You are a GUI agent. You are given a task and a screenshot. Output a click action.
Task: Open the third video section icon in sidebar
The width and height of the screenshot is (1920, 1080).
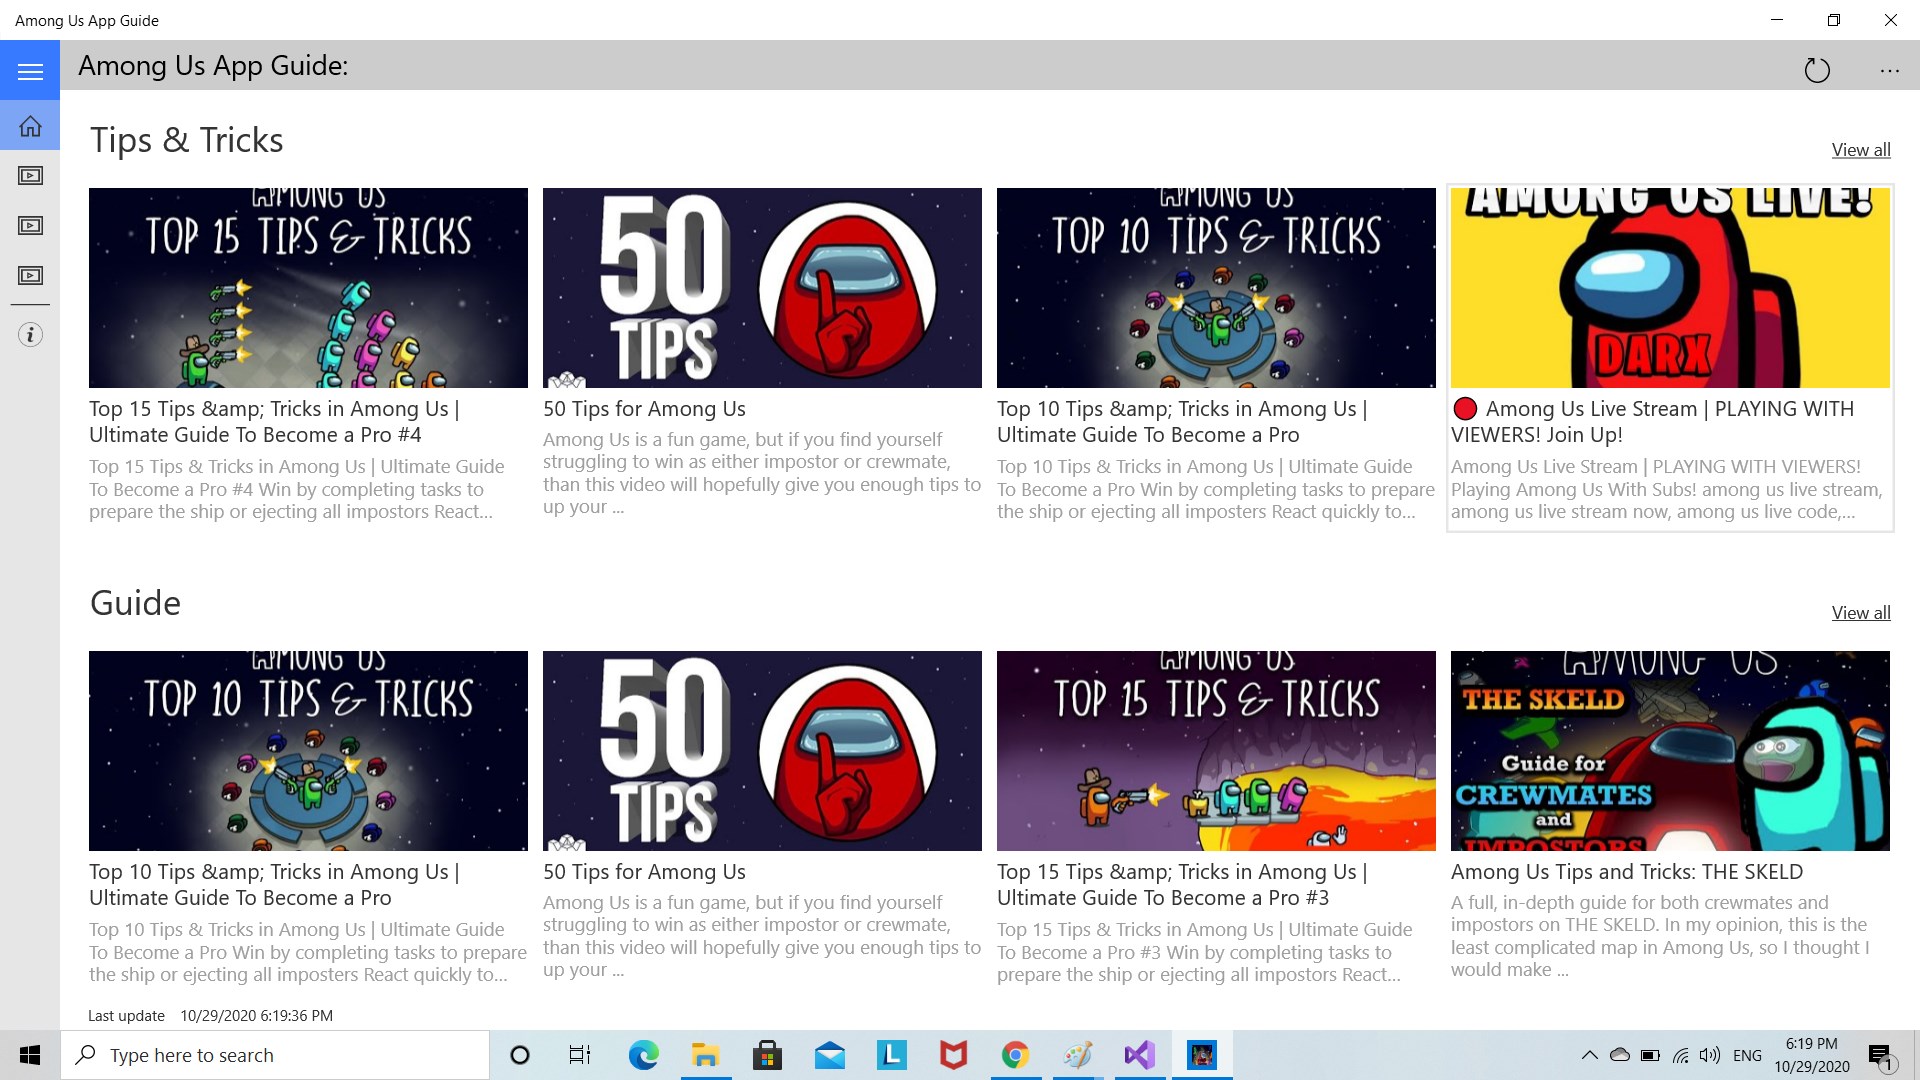tap(30, 276)
